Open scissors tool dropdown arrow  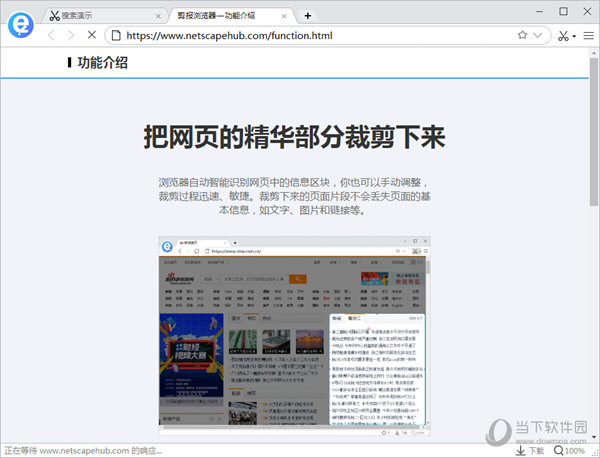point(574,36)
